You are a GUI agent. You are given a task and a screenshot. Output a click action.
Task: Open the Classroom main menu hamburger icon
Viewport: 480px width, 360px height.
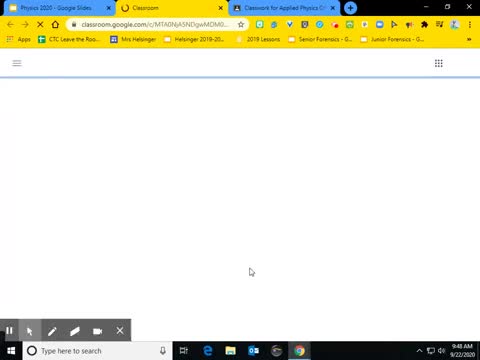(x=17, y=63)
